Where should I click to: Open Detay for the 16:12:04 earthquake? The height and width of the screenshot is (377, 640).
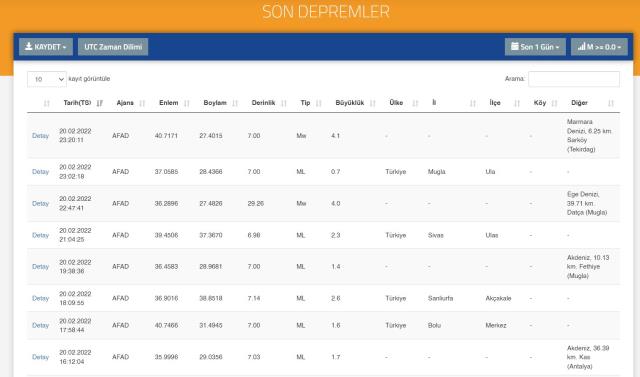[40, 357]
